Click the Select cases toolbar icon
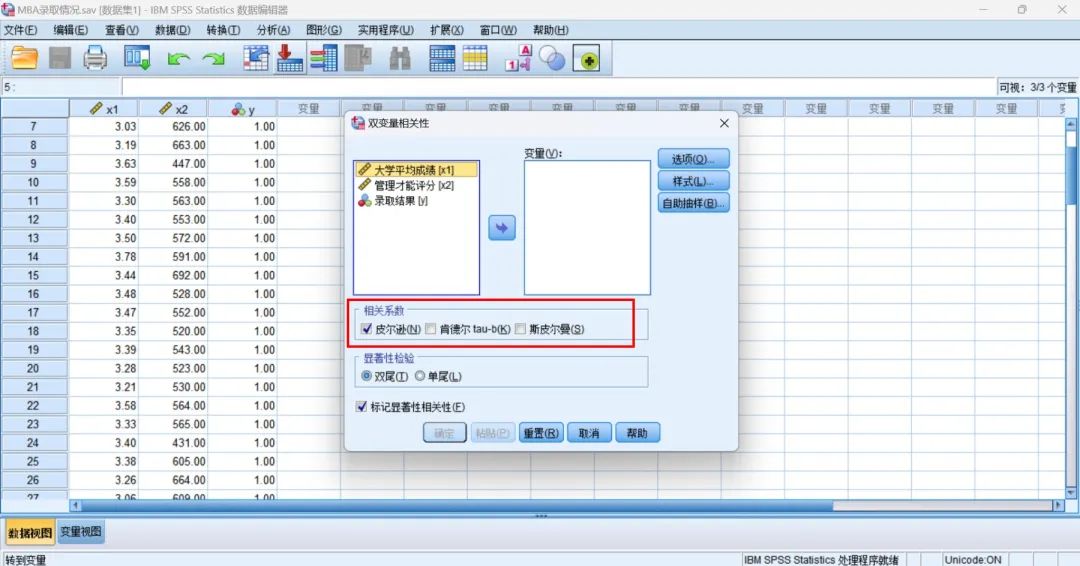The height and width of the screenshot is (566, 1080). click(x=475, y=58)
